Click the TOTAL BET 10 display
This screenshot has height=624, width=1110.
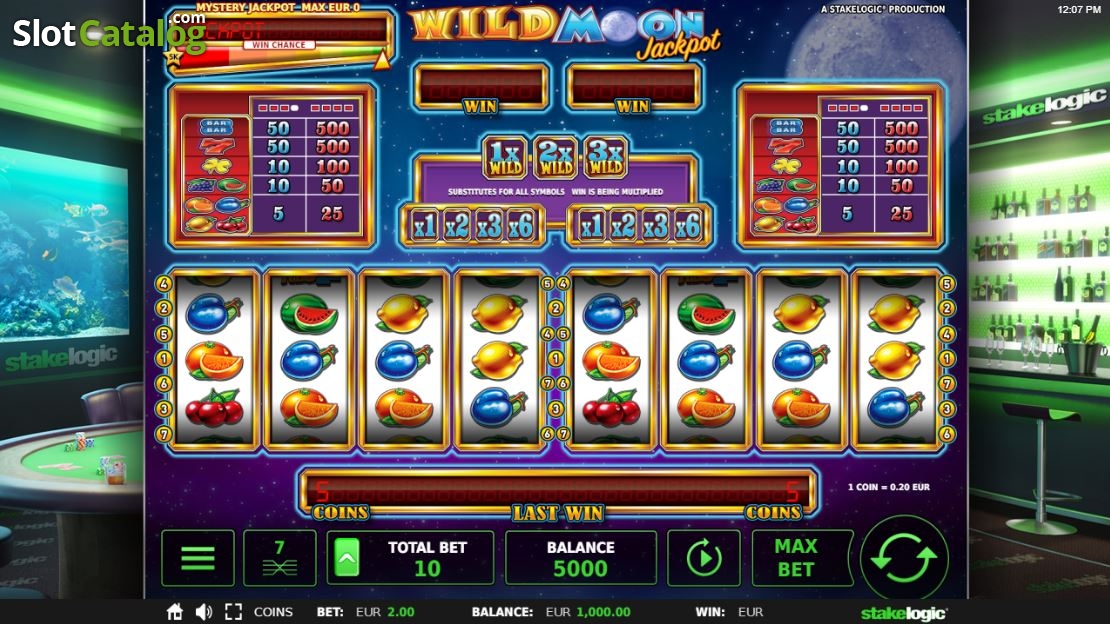pyautogui.click(x=411, y=558)
